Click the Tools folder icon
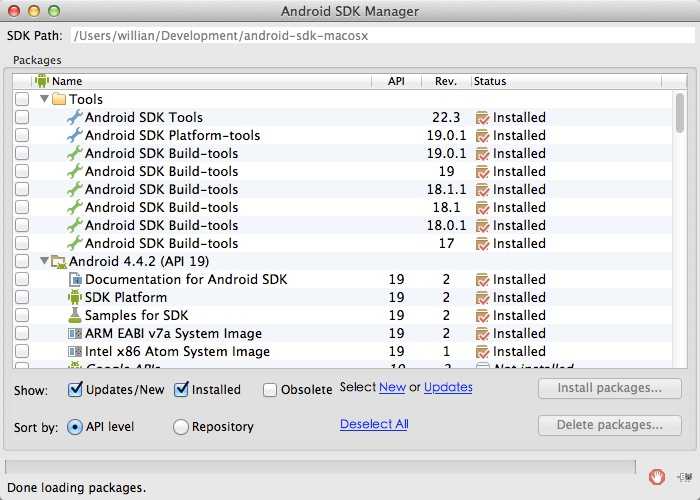Screen dimensions: 700x500 pyautogui.click(x=59, y=99)
